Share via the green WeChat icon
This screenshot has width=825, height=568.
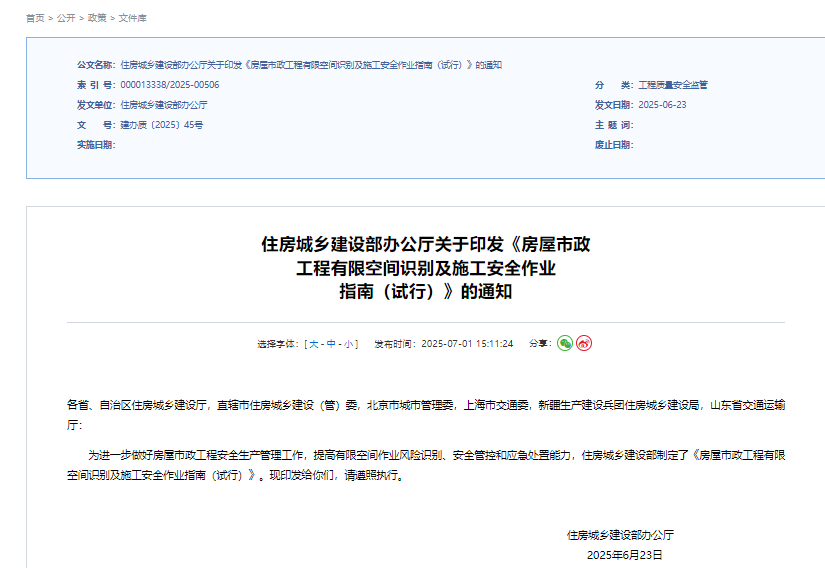pos(565,343)
